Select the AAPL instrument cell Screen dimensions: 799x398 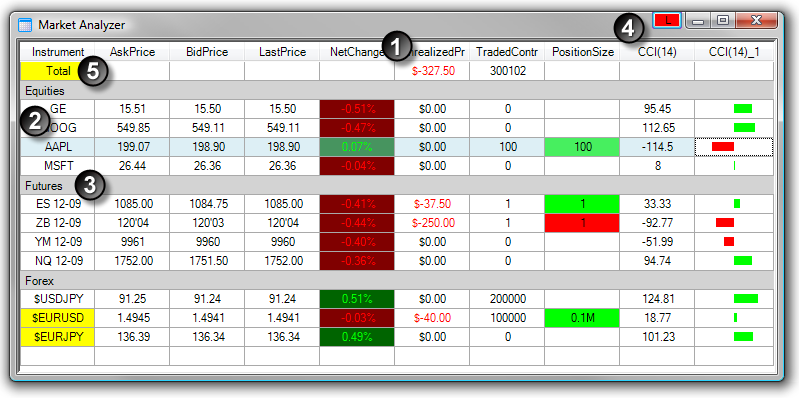(58, 147)
